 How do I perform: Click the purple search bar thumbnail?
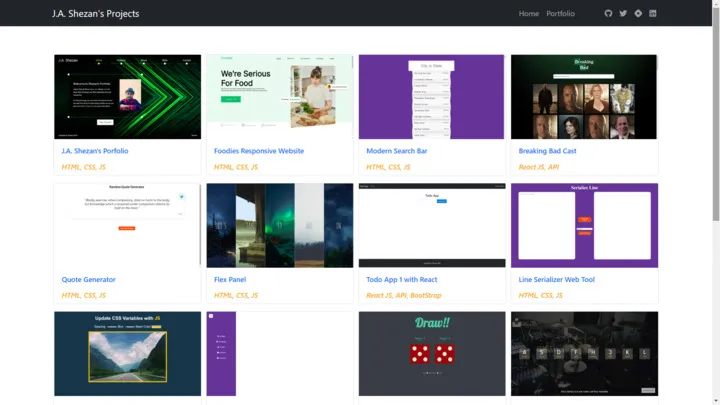point(432,97)
